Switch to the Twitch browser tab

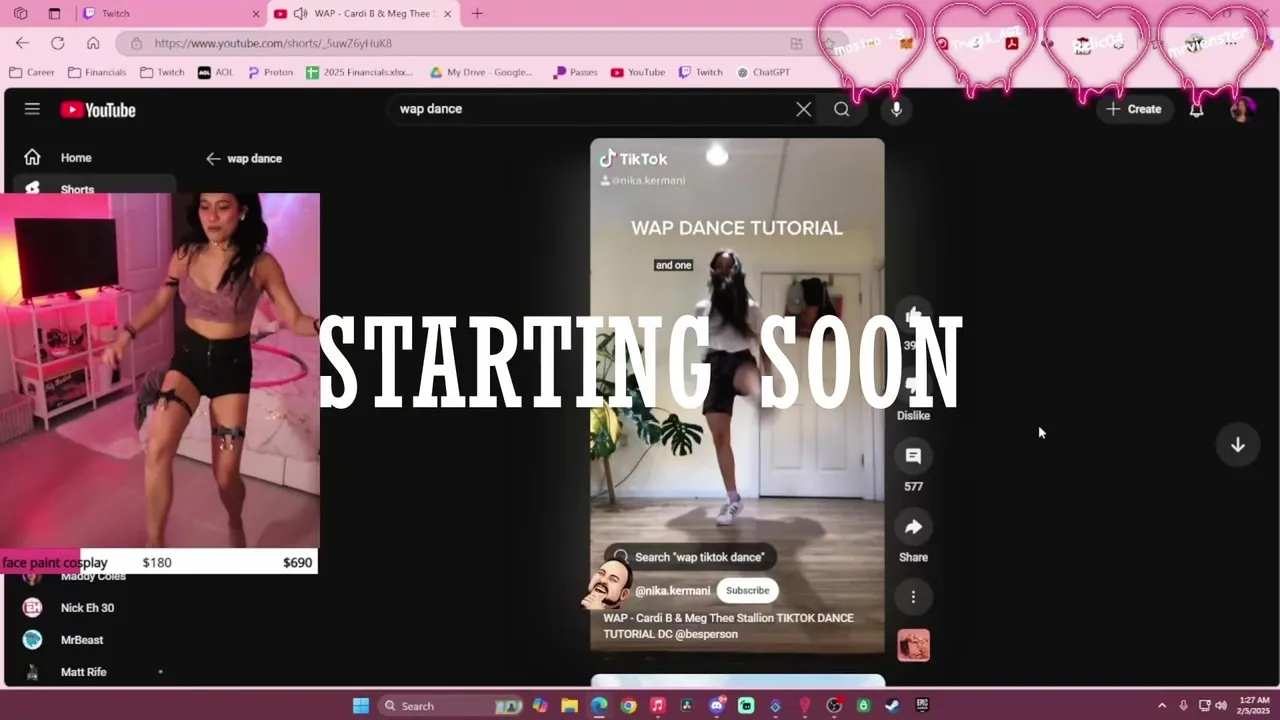pos(170,14)
